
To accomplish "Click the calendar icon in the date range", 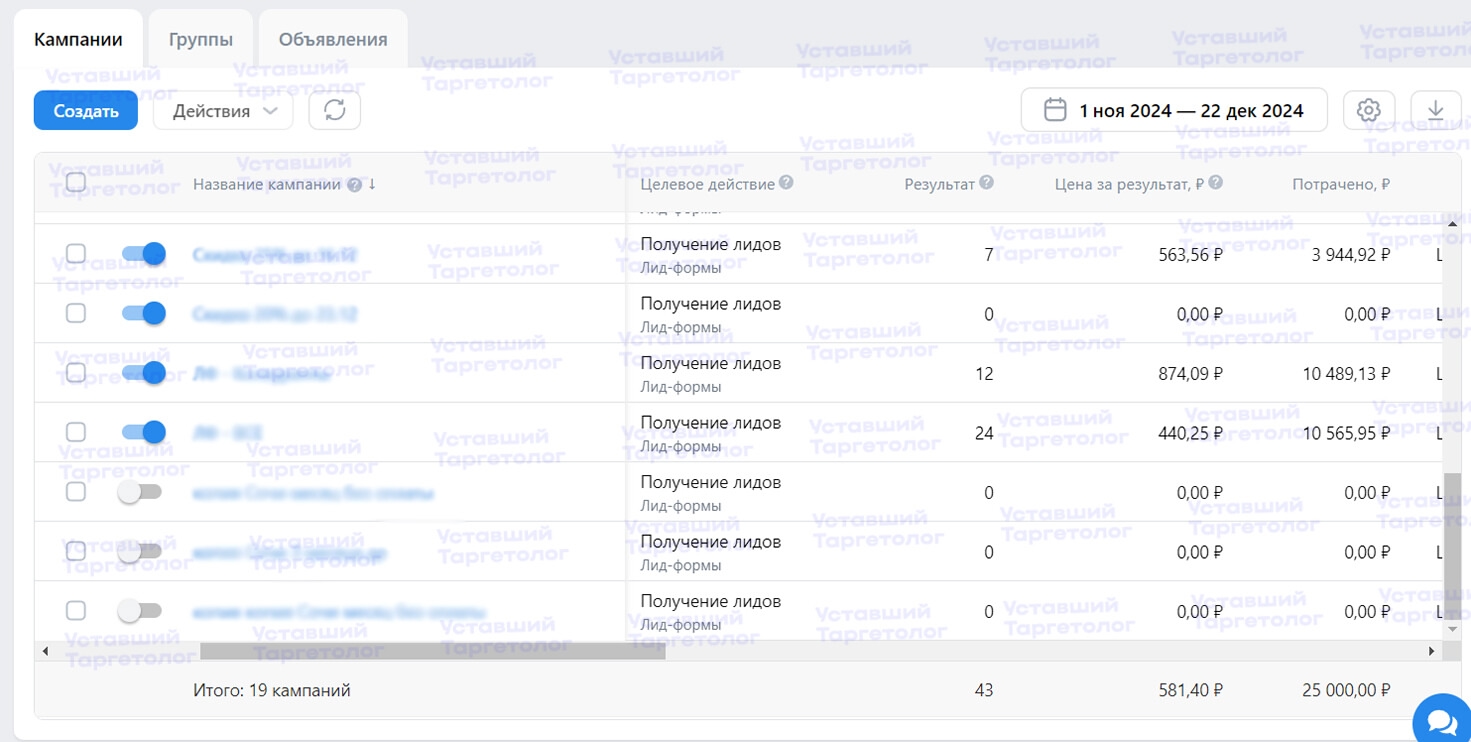I will click(1055, 110).
